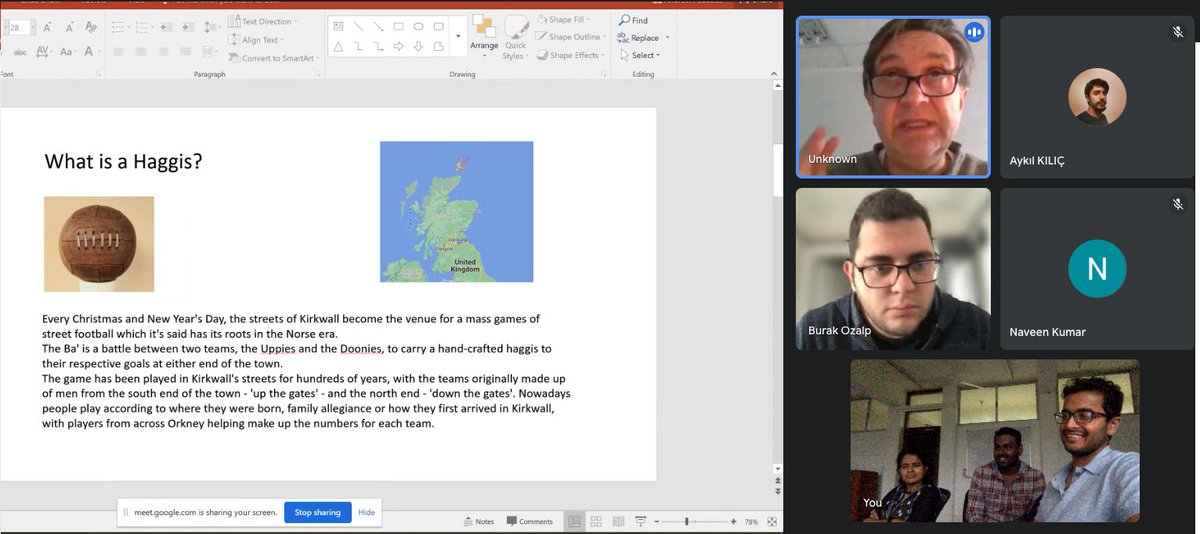
Task: Select the right arrow shape in gallery
Action: [x=398, y=46]
